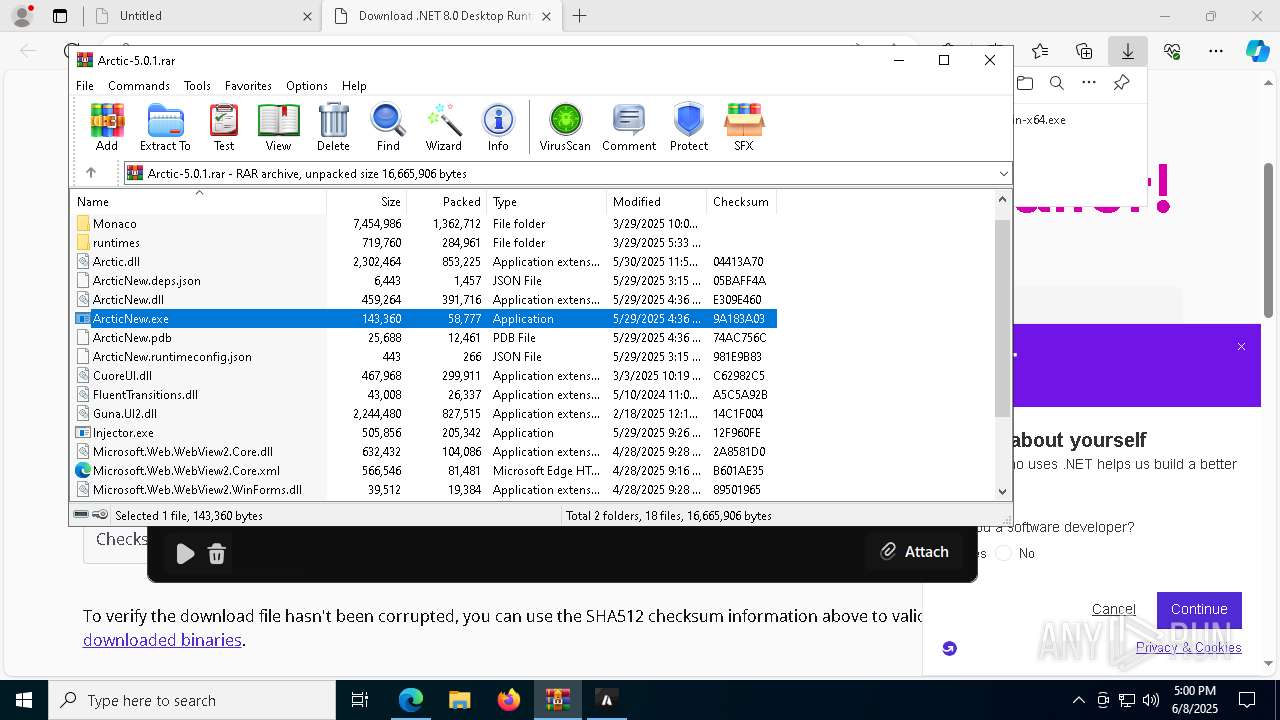Screen dimensions: 1280x720
Task: Open the browser downloads icon
Action: tap(1127, 51)
